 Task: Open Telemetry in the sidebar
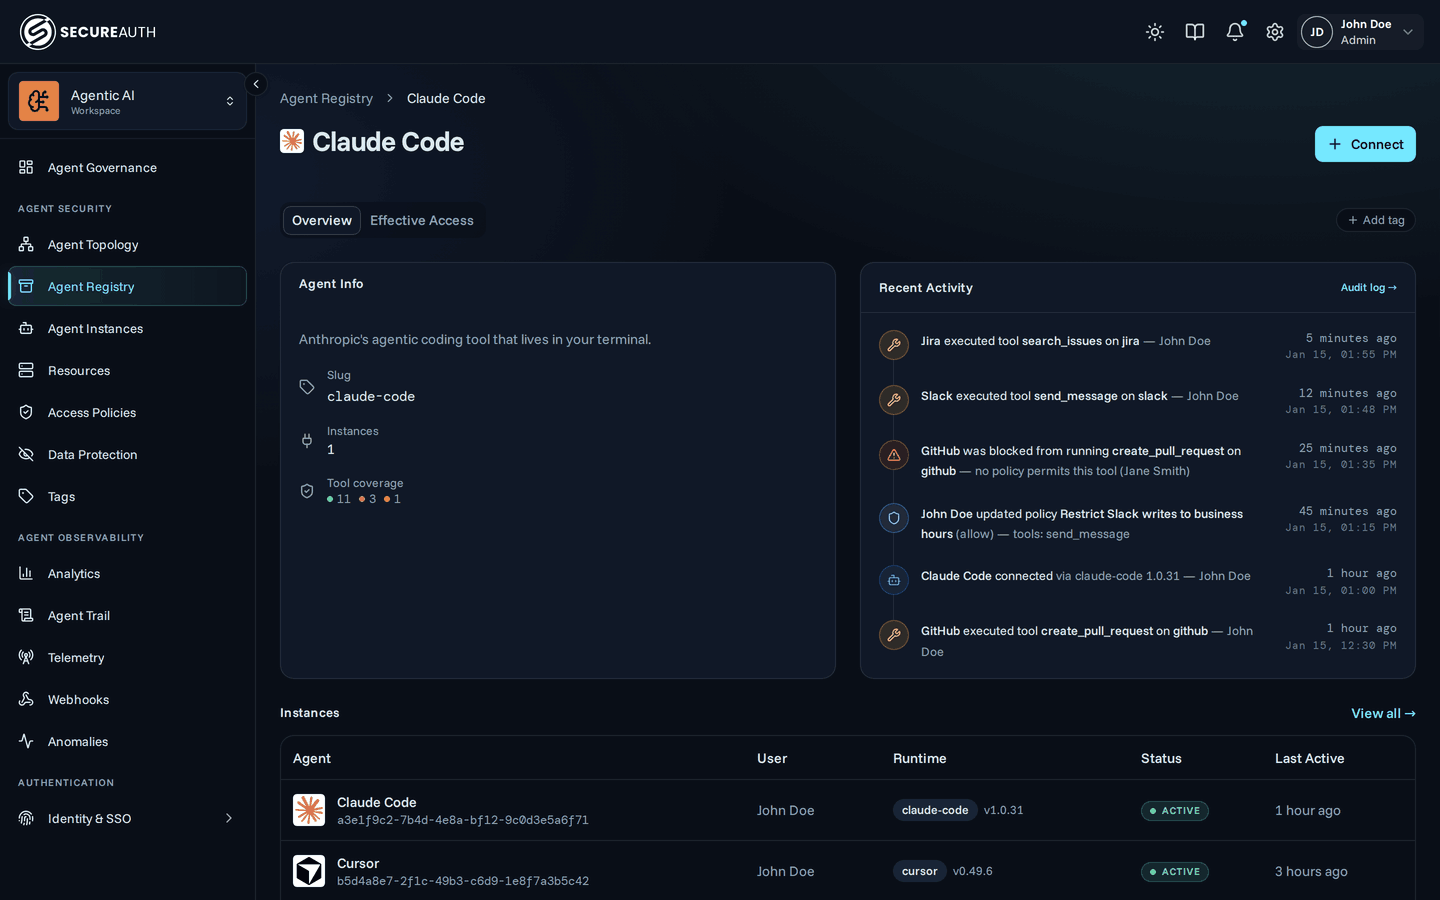(x=127, y=658)
